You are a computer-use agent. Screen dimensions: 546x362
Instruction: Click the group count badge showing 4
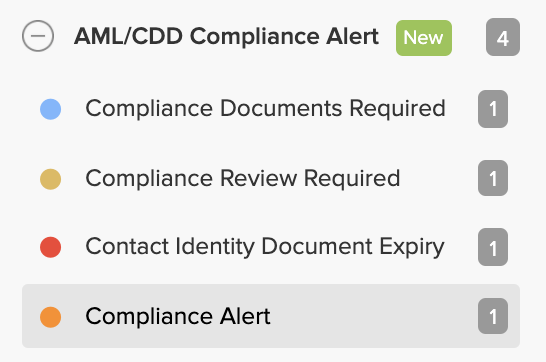(503, 37)
